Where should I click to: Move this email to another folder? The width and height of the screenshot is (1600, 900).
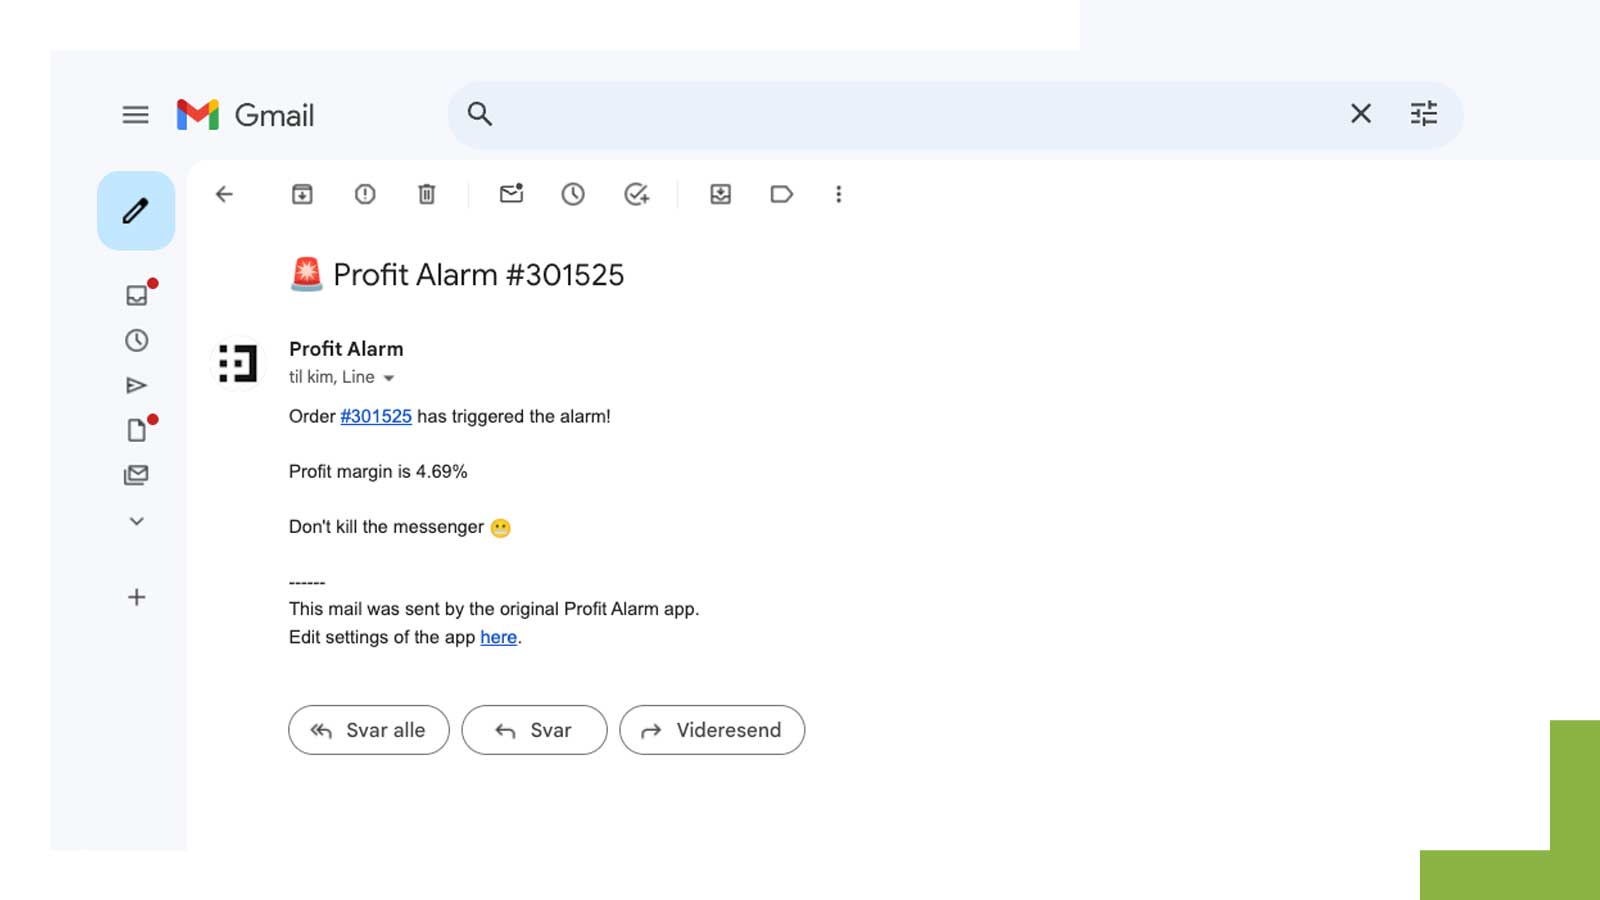[x=720, y=194]
